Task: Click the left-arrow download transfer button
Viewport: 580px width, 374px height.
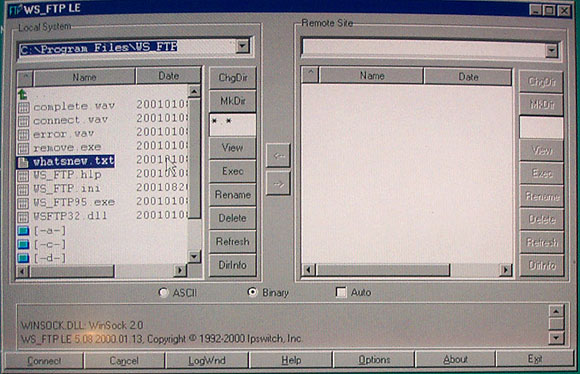Action: [x=278, y=155]
